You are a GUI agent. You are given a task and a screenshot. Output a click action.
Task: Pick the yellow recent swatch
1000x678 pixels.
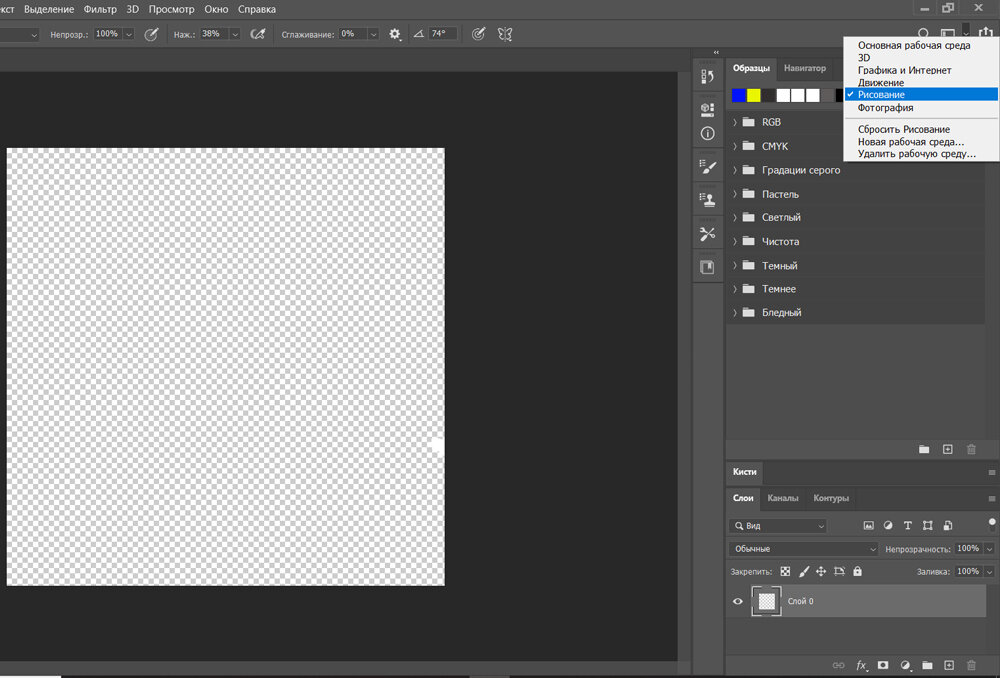click(754, 96)
